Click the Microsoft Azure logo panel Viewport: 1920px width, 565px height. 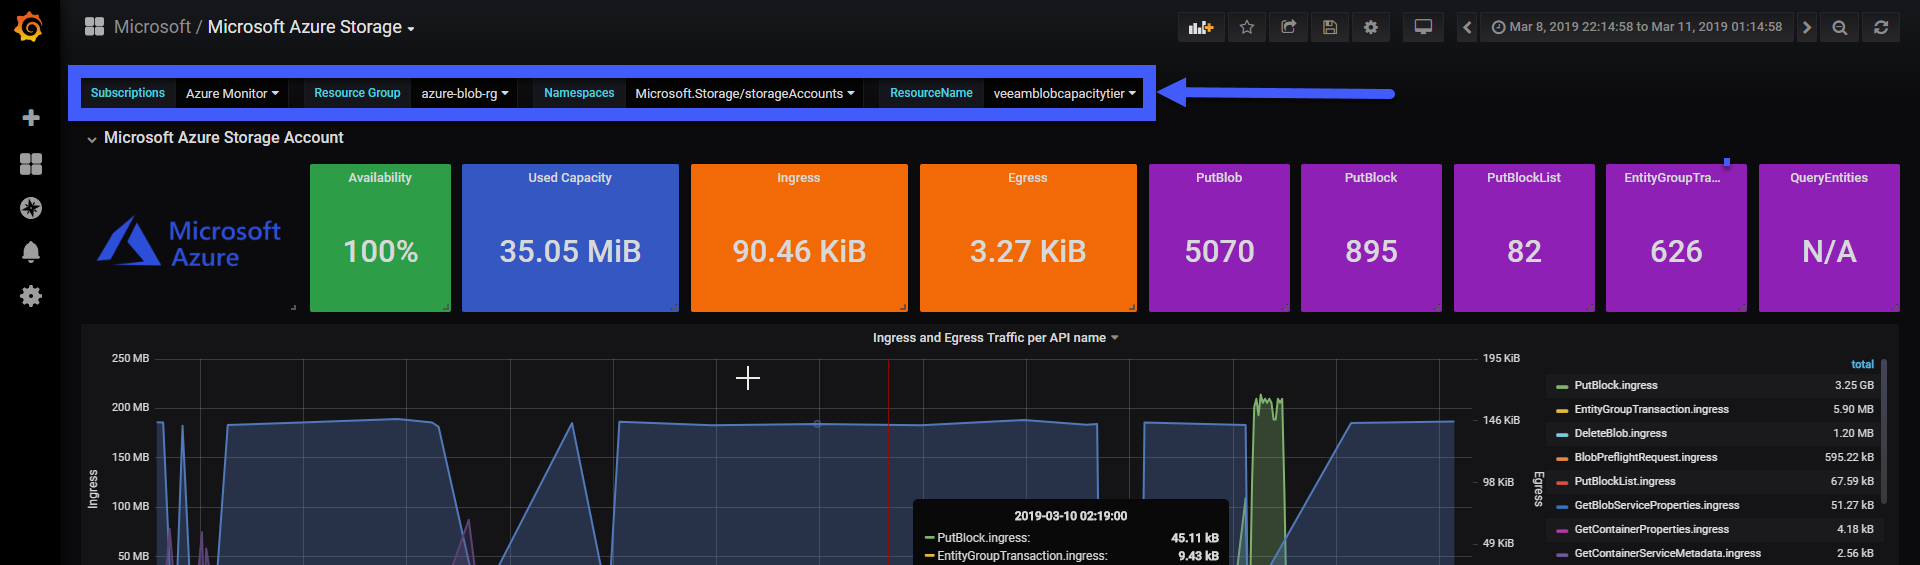(x=190, y=240)
